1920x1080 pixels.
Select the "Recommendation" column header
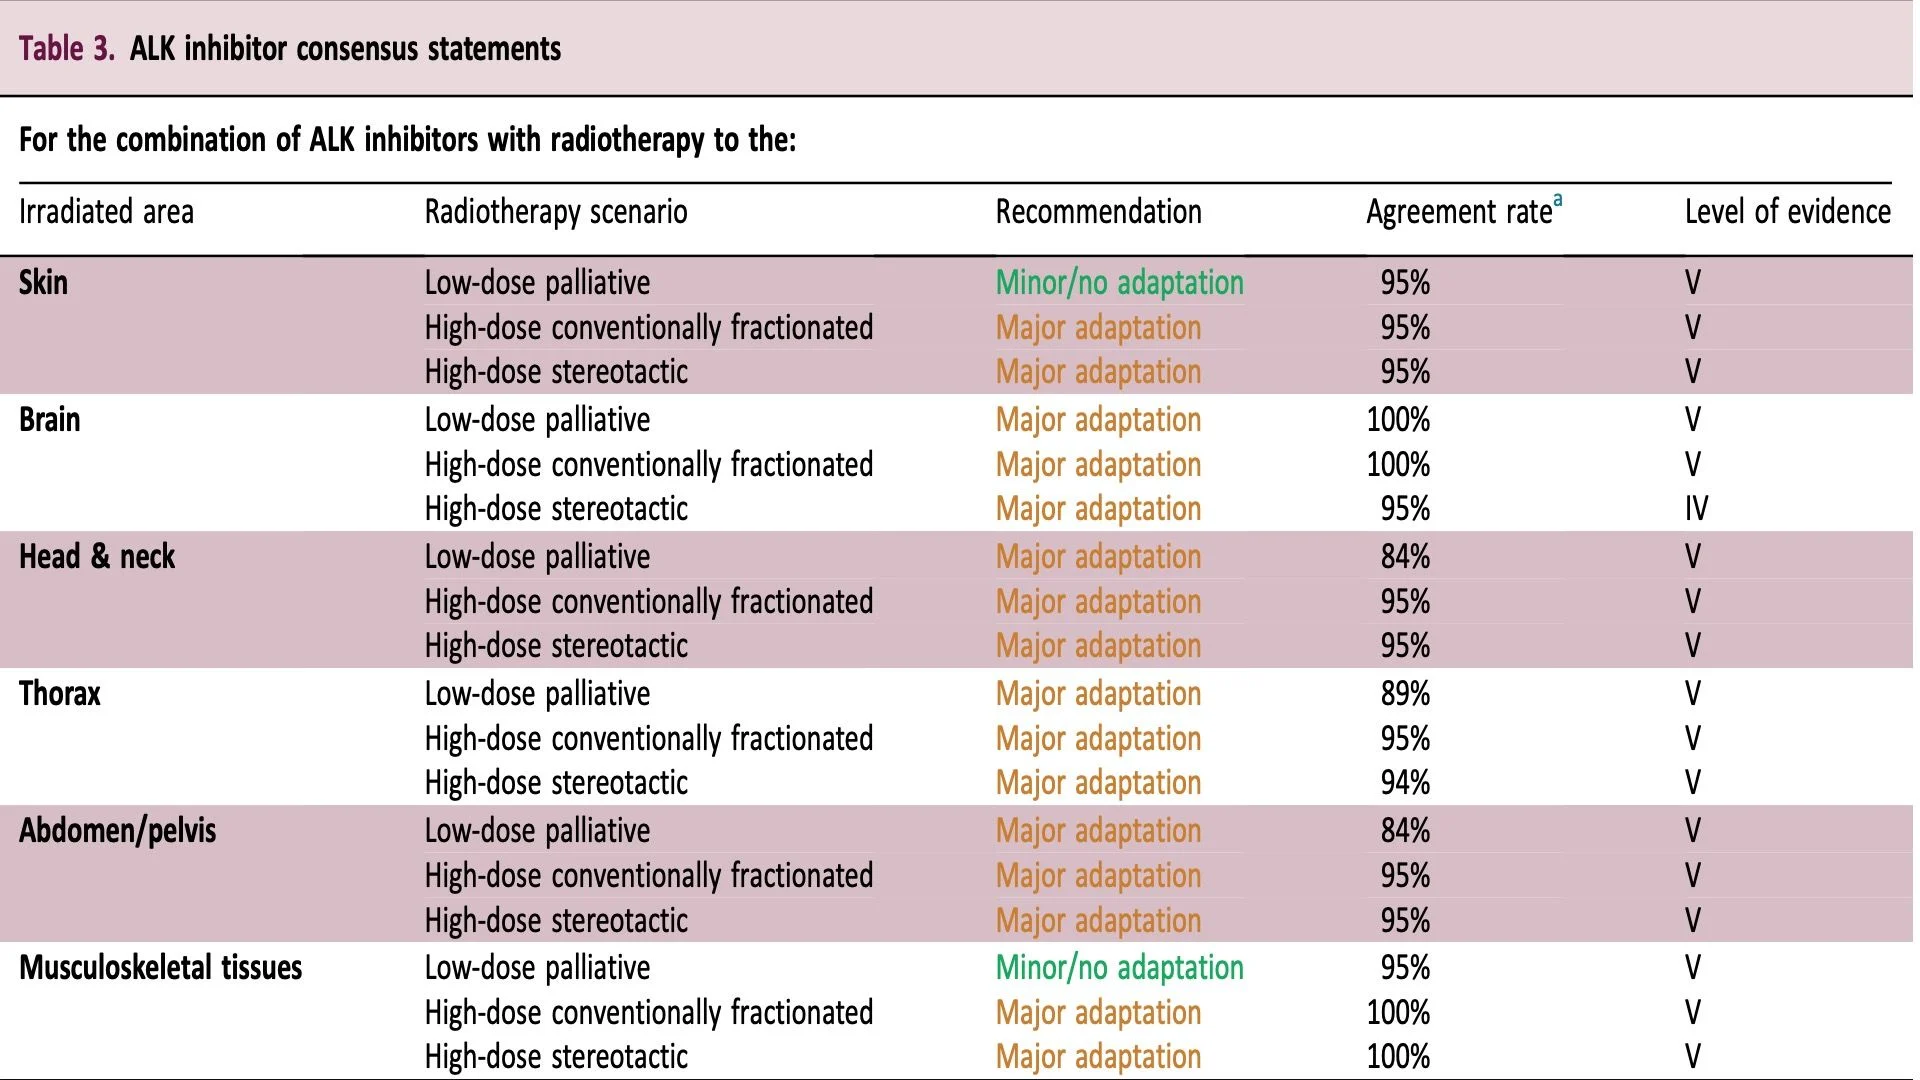tap(1098, 212)
